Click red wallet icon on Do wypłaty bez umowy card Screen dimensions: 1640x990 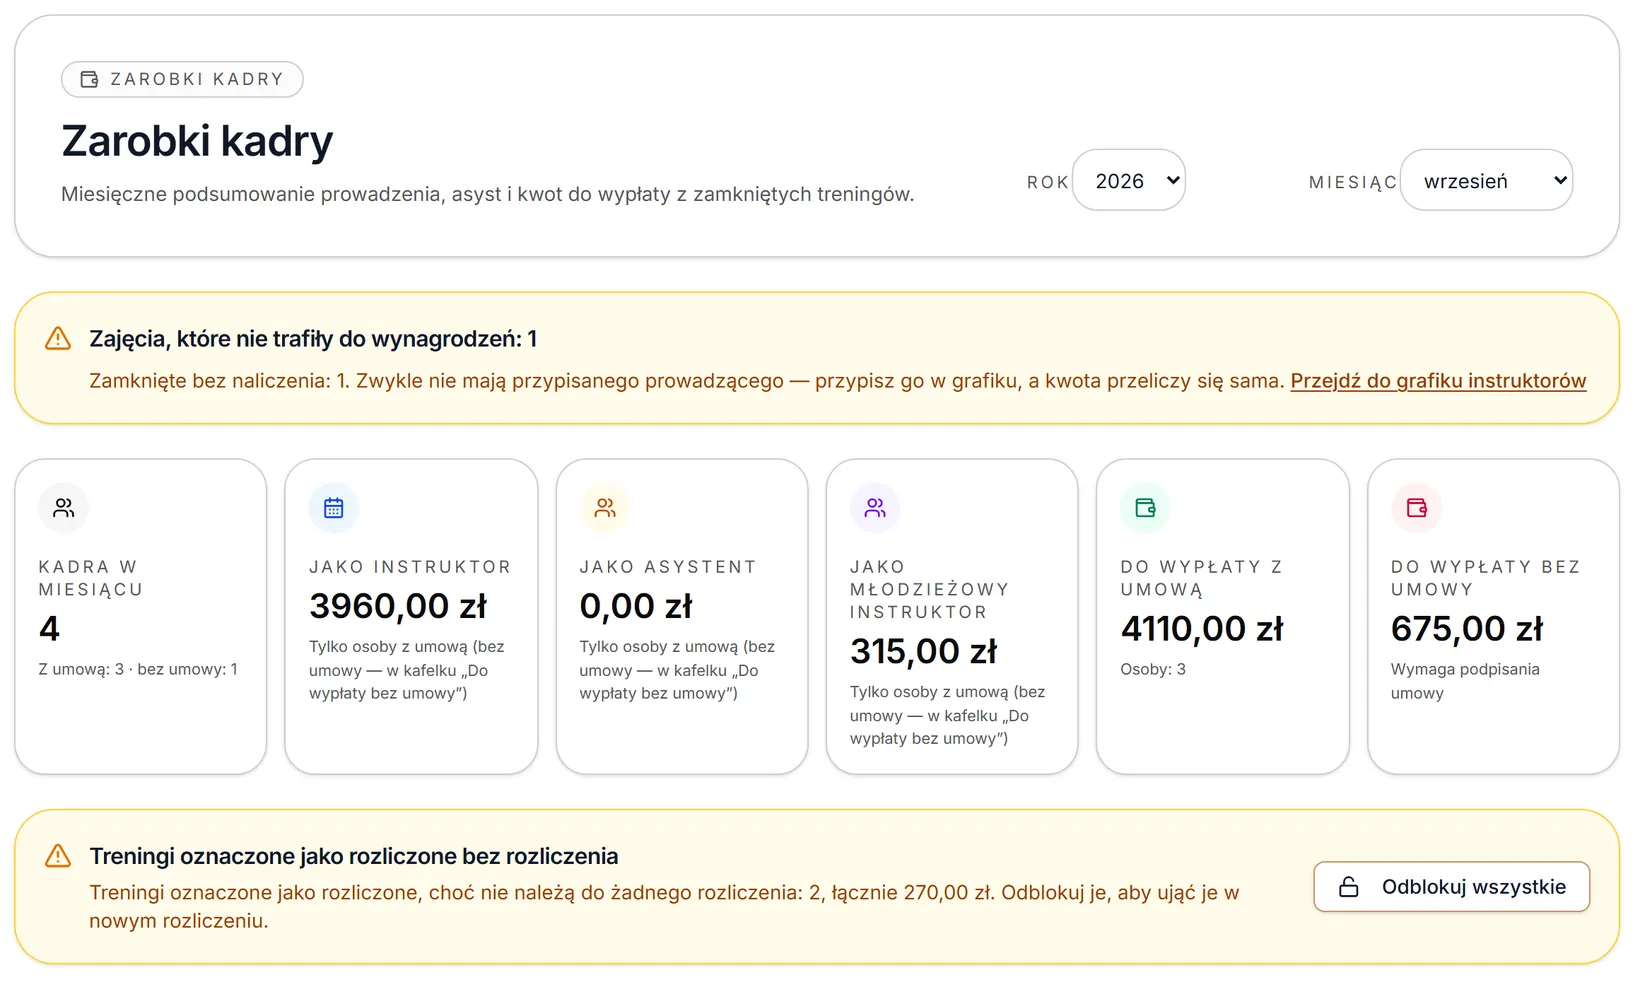pos(1417,508)
